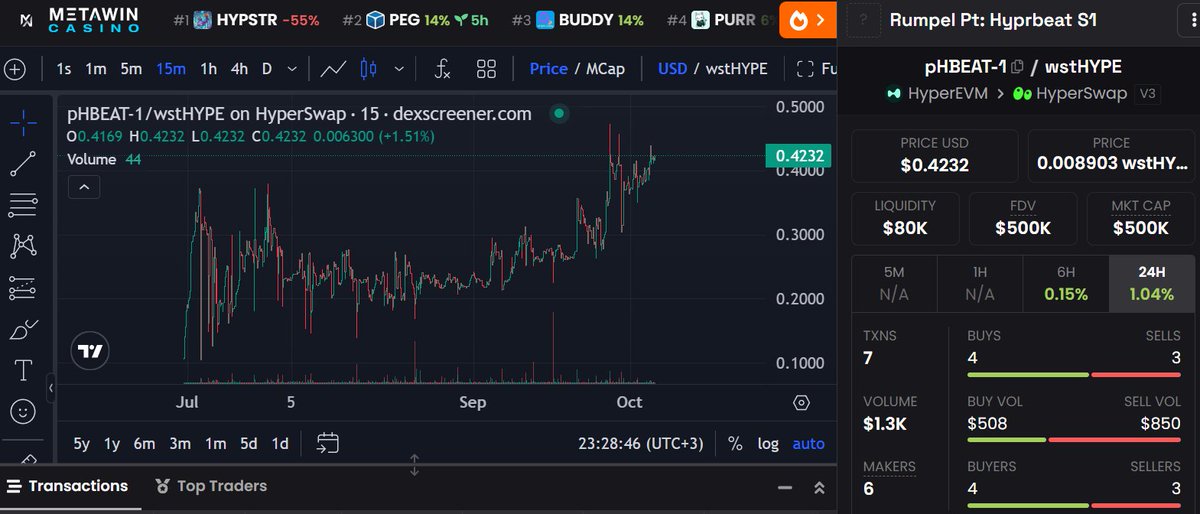Select the trend line drawing tool

(x=23, y=164)
